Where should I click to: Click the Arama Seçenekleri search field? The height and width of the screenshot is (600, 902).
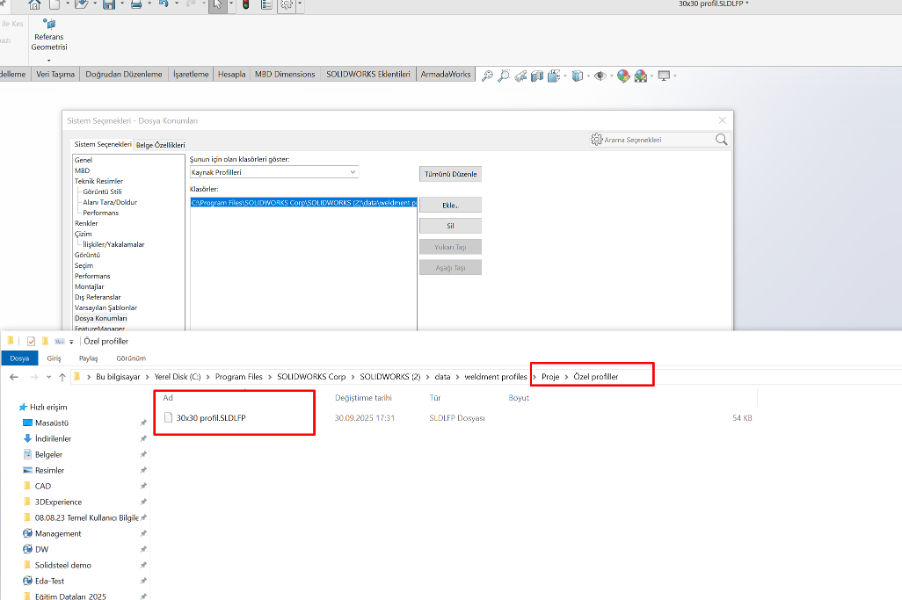click(659, 140)
